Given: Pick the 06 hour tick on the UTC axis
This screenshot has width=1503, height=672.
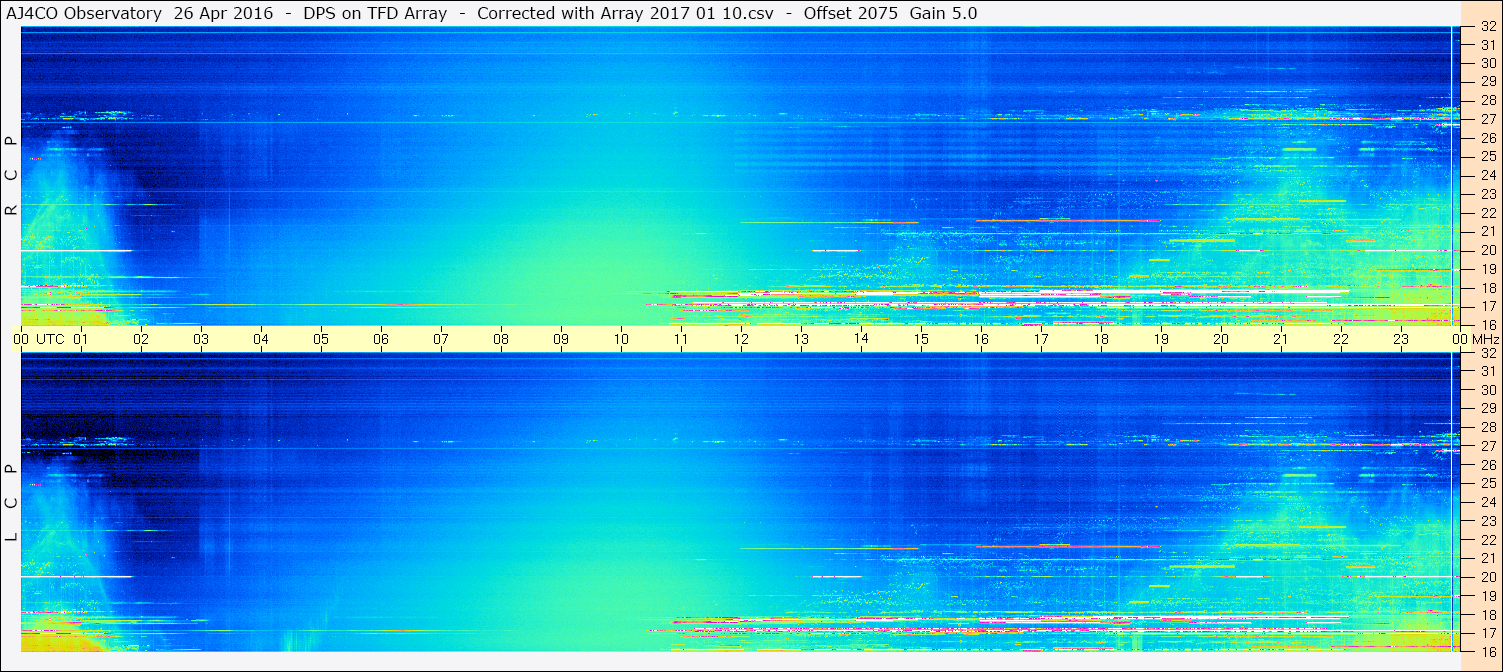Looking at the screenshot, I should [x=381, y=339].
